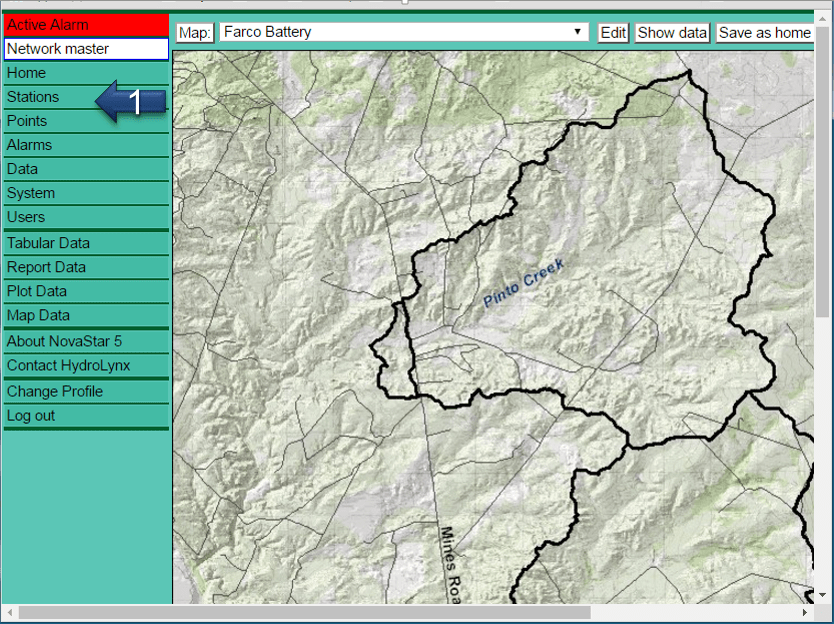Open the Users page
Viewport: 834px width, 624px height.
click(x=26, y=217)
